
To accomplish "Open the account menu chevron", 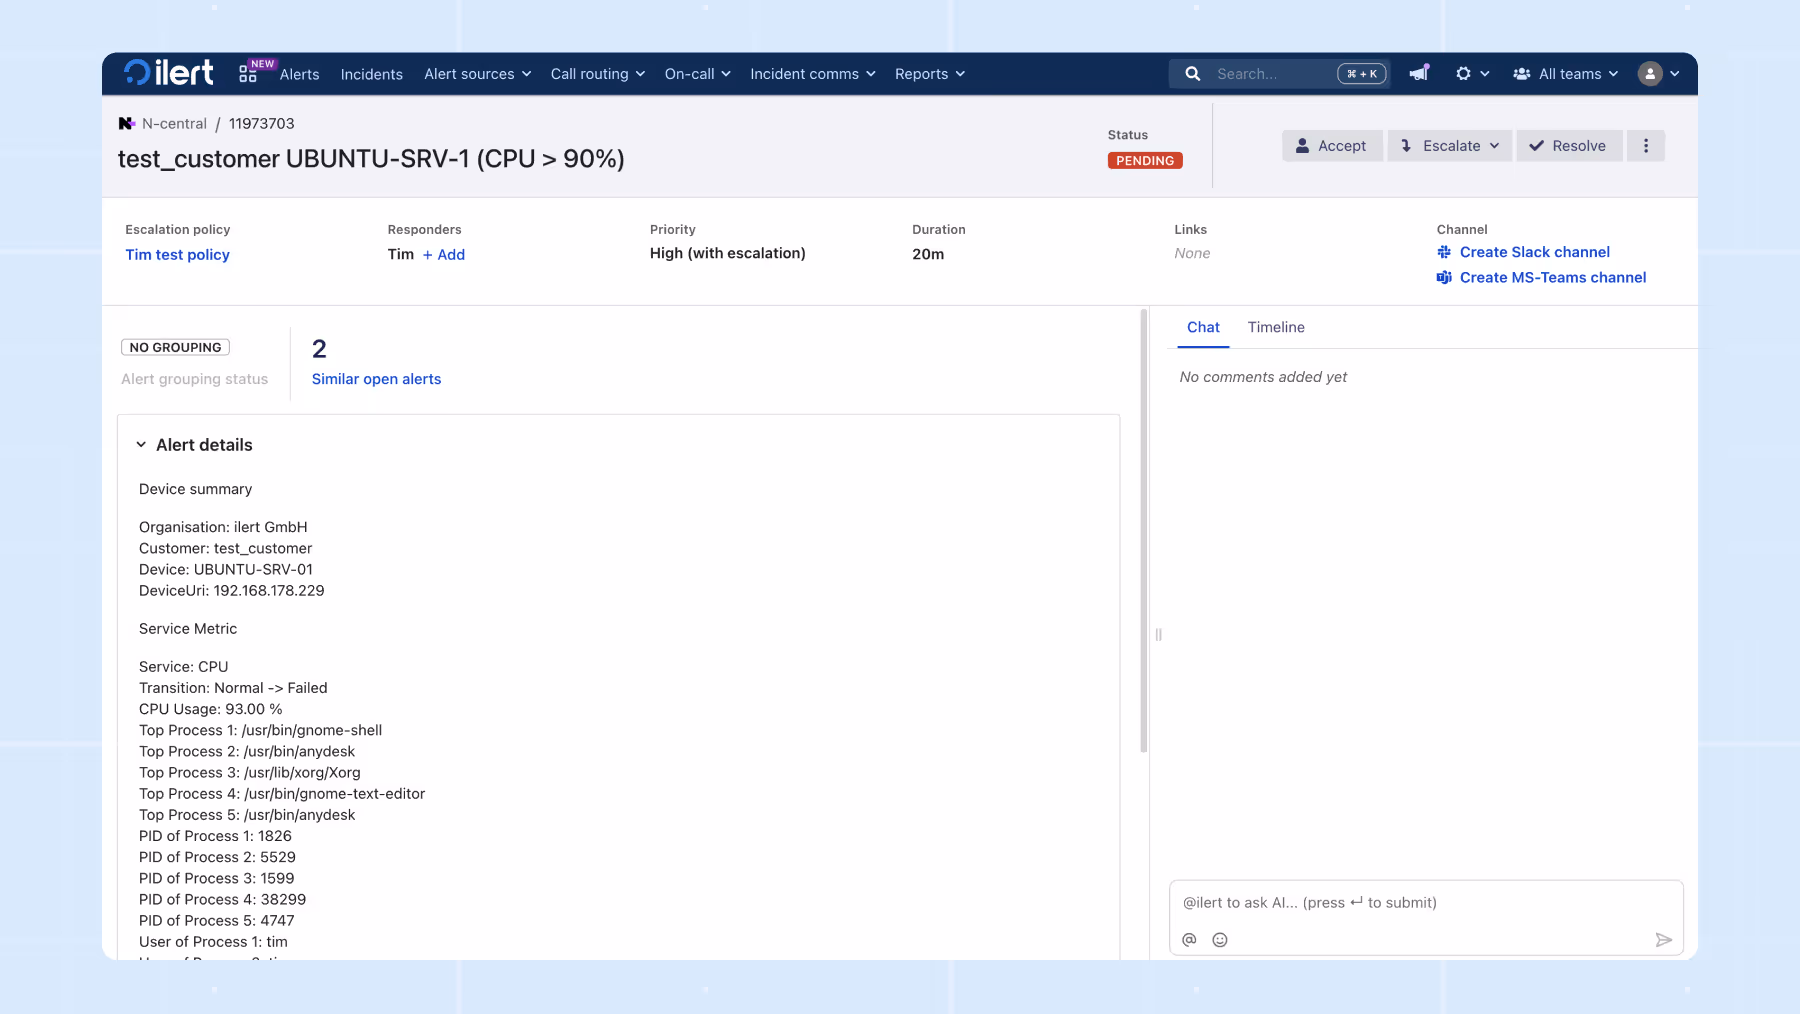I will [1675, 74].
